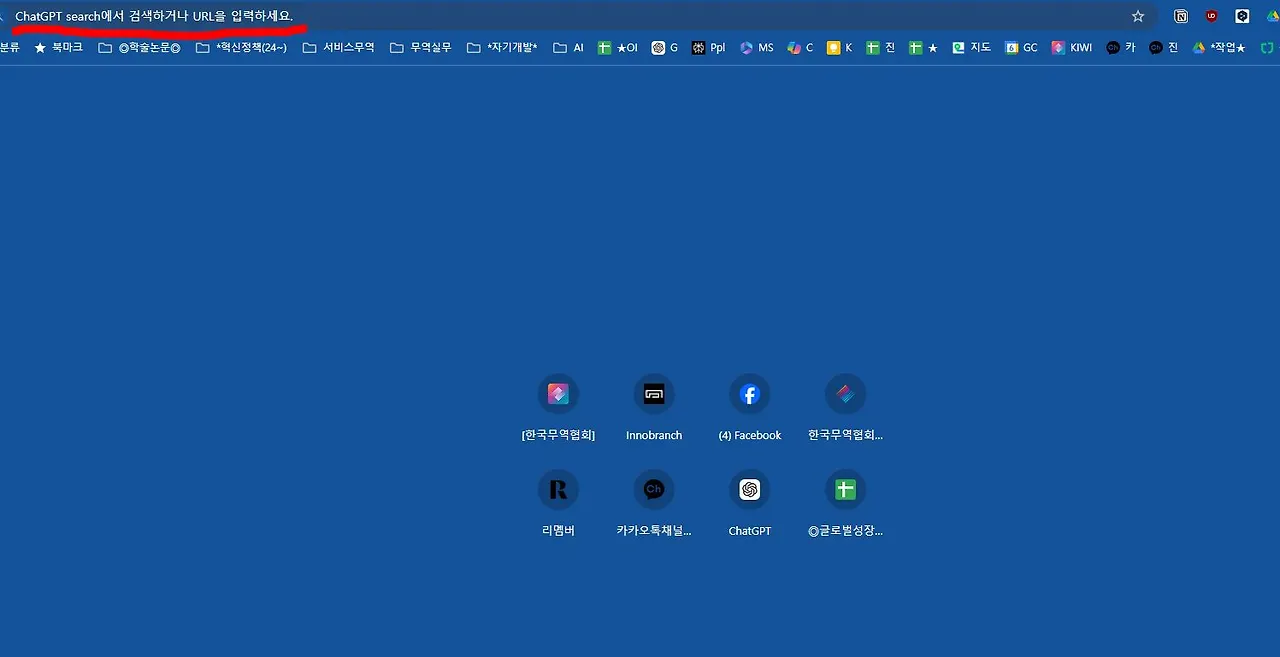Open the 지도 bookmark
Screen dimensions: 1280x657
[x=971, y=47]
